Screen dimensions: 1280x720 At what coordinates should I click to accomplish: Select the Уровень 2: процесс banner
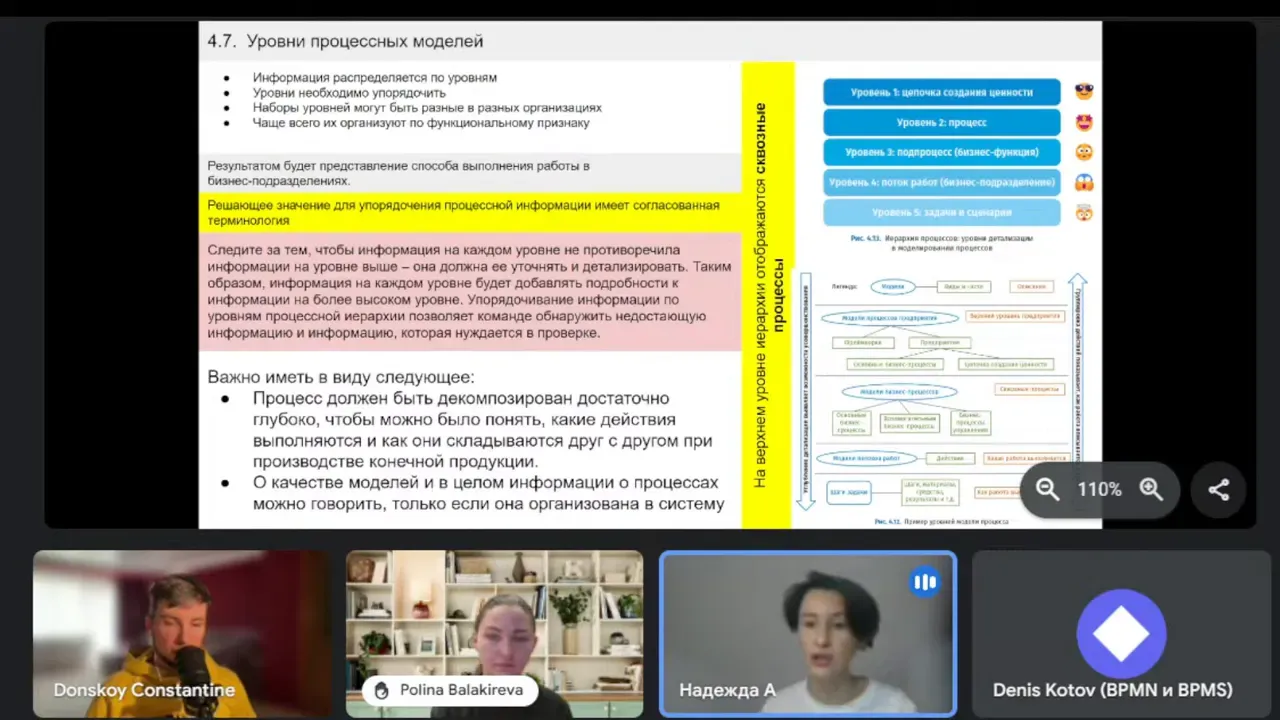(x=940, y=121)
